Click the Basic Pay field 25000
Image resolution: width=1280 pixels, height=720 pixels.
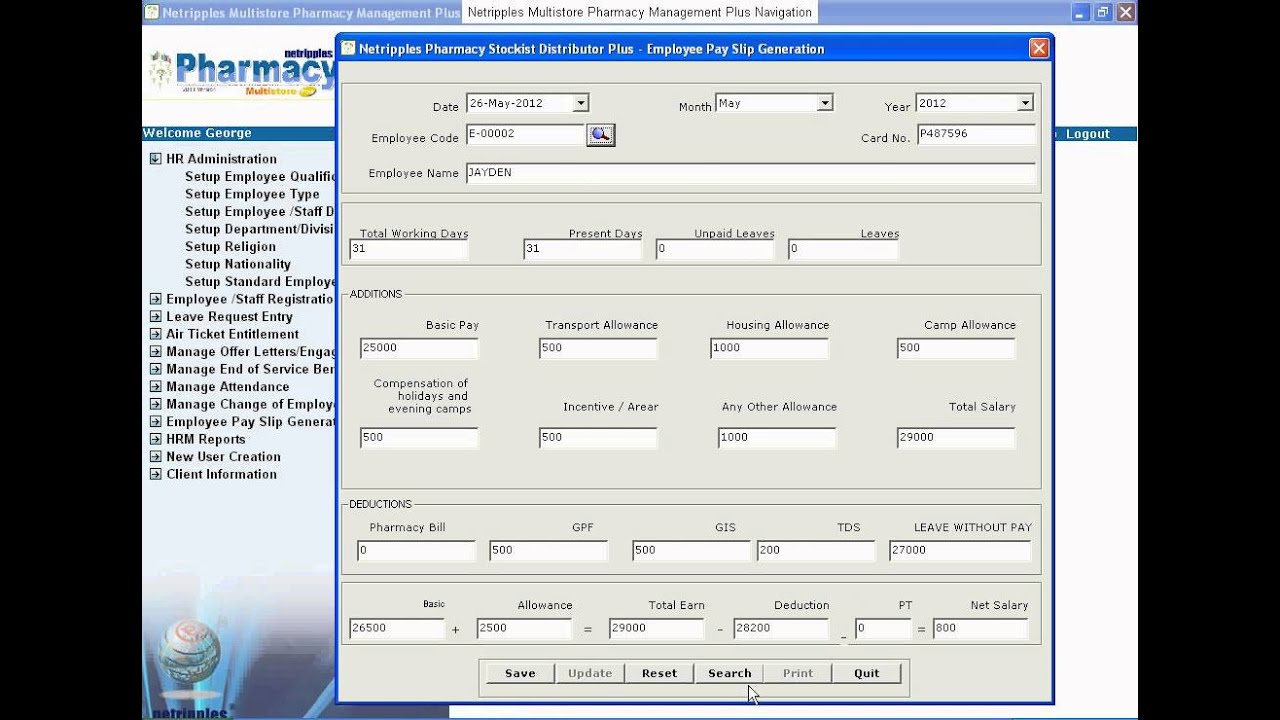click(419, 349)
